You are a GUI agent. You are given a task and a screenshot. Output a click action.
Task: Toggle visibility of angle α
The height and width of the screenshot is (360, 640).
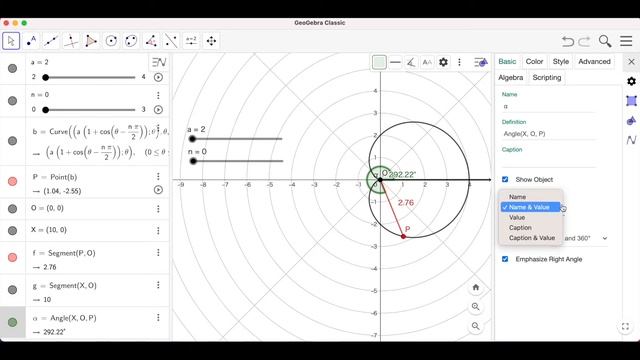pos(13,322)
